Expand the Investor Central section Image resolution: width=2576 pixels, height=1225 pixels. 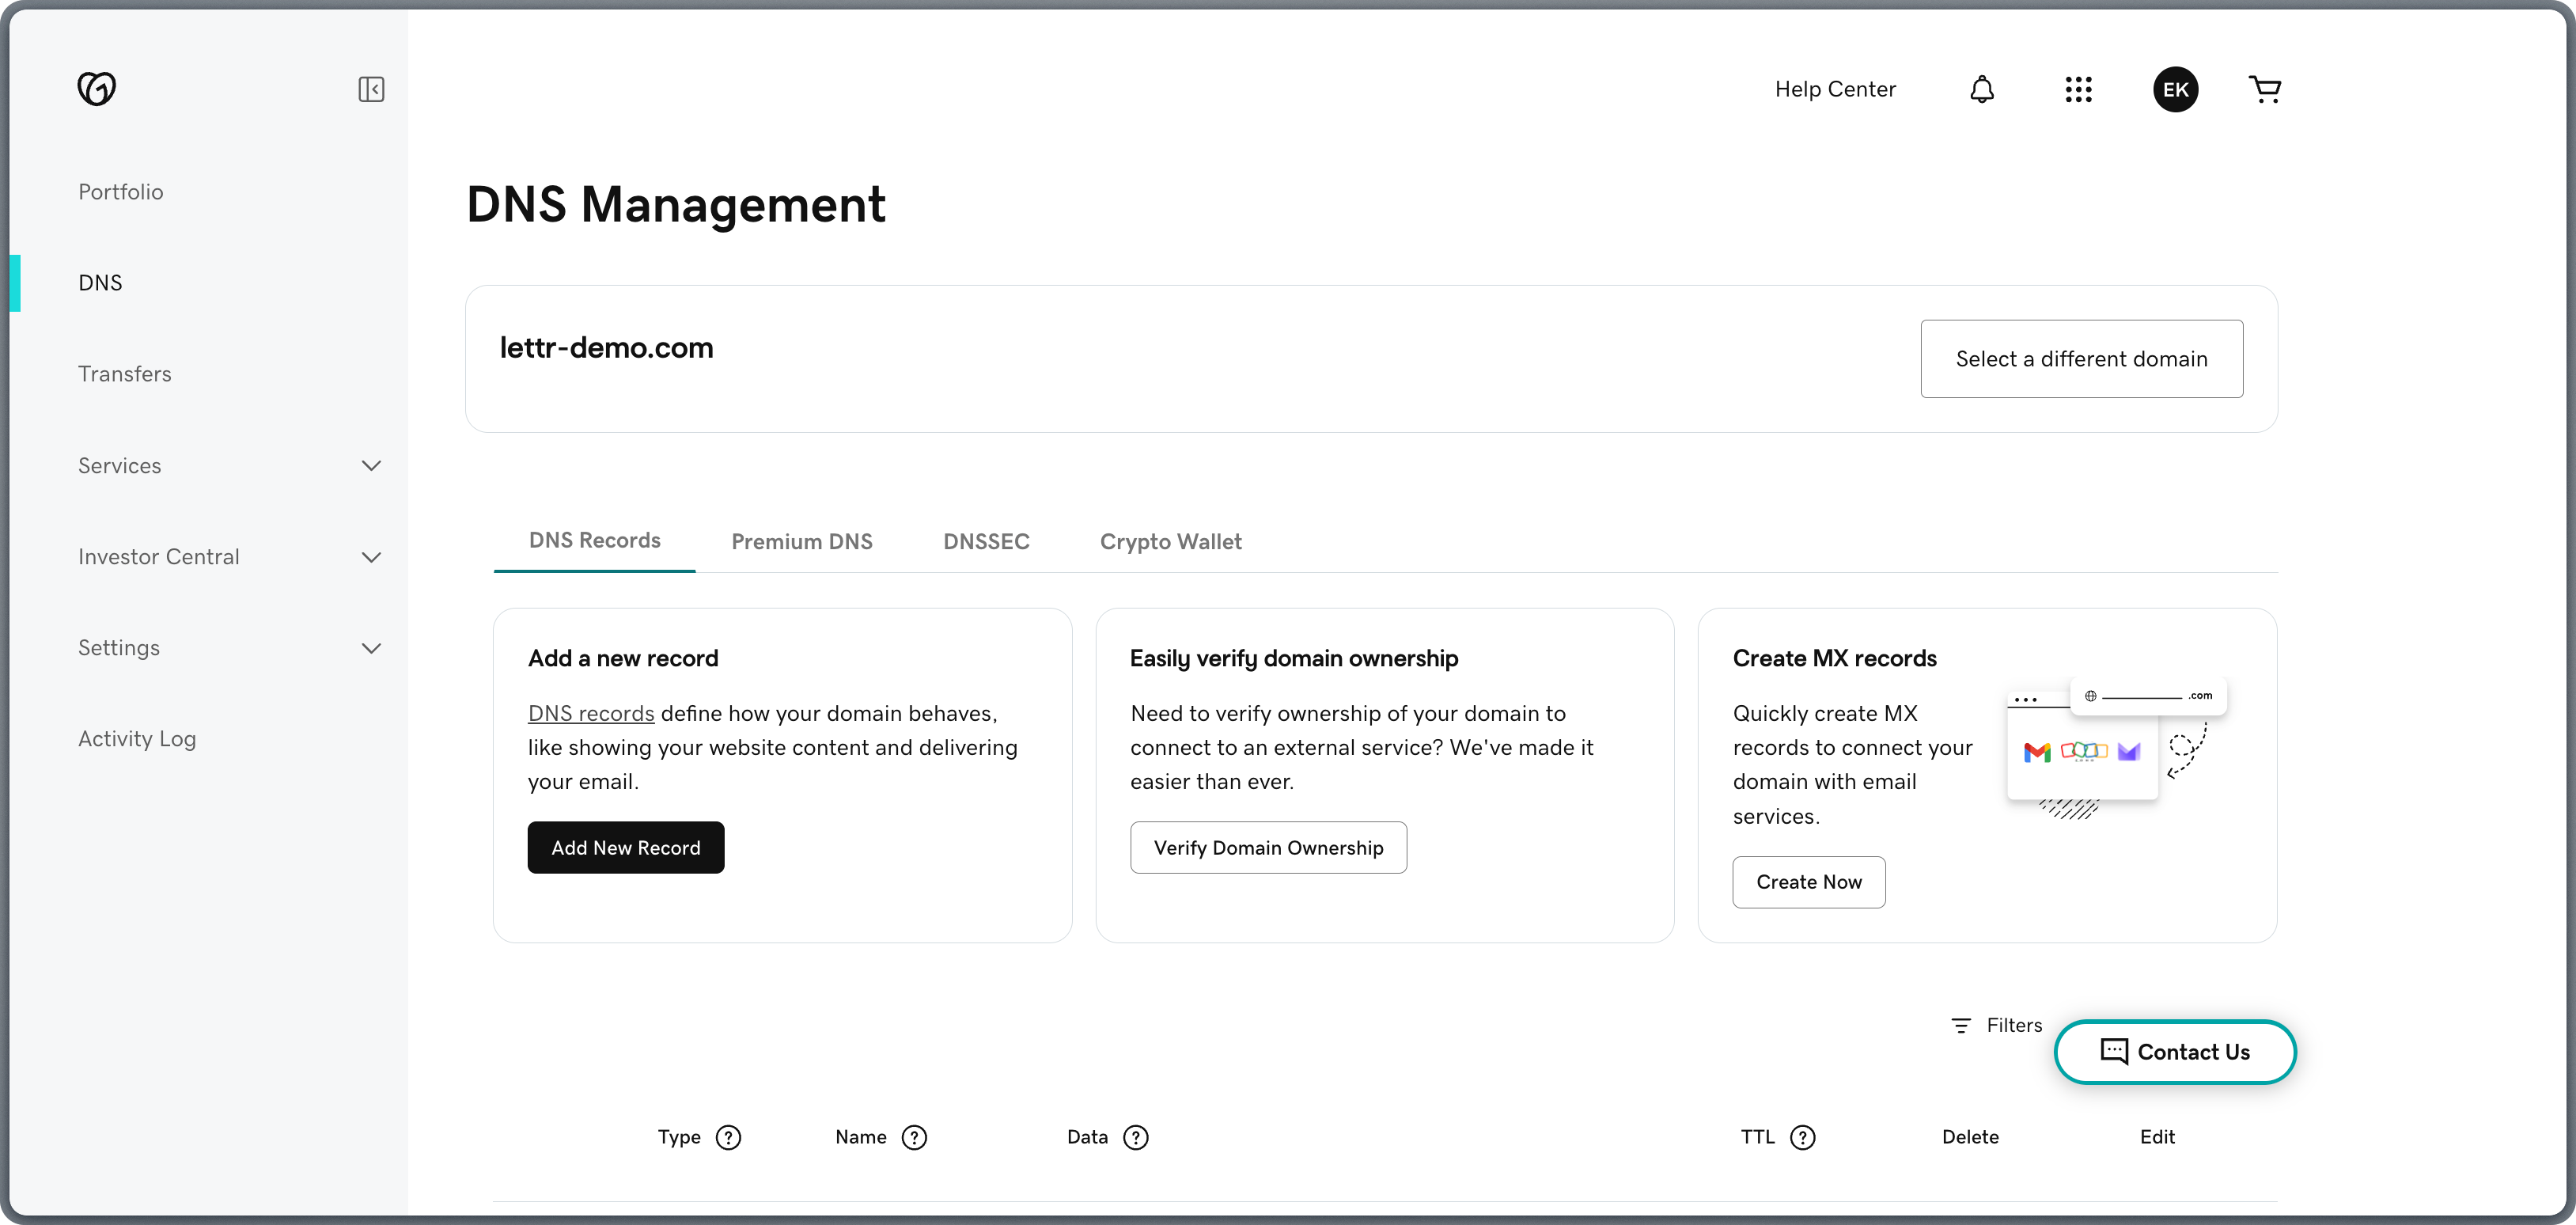(x=371, y=557)
